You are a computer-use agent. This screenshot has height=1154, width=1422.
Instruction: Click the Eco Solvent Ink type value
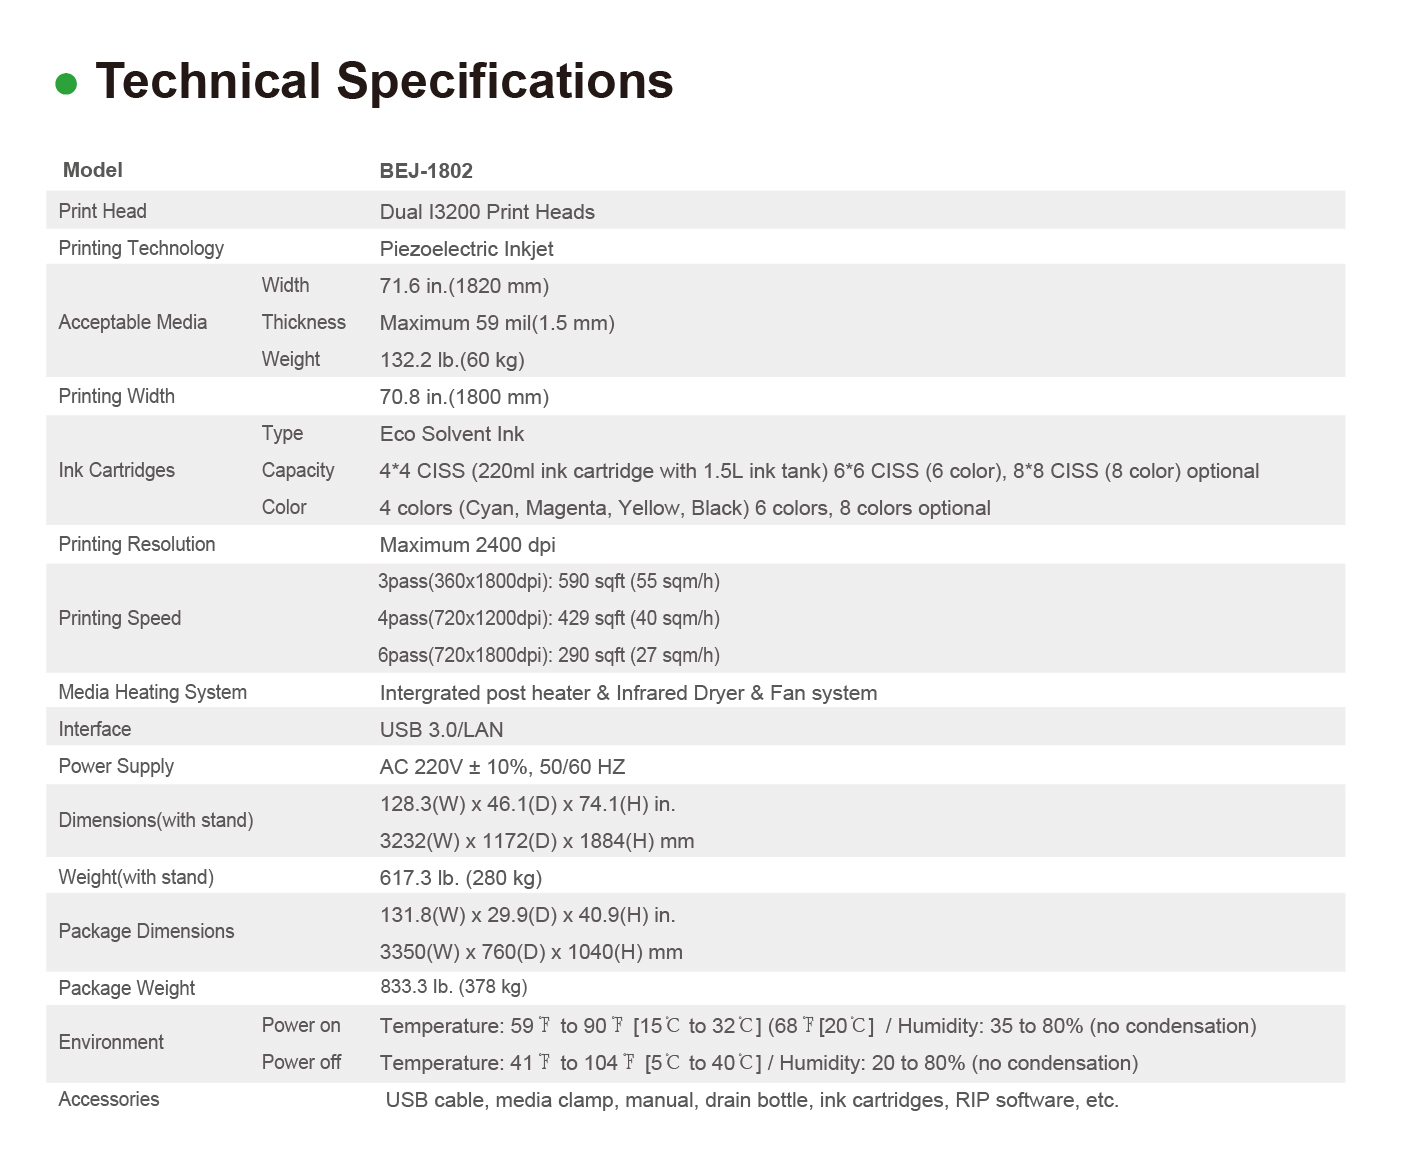(452, 434)
